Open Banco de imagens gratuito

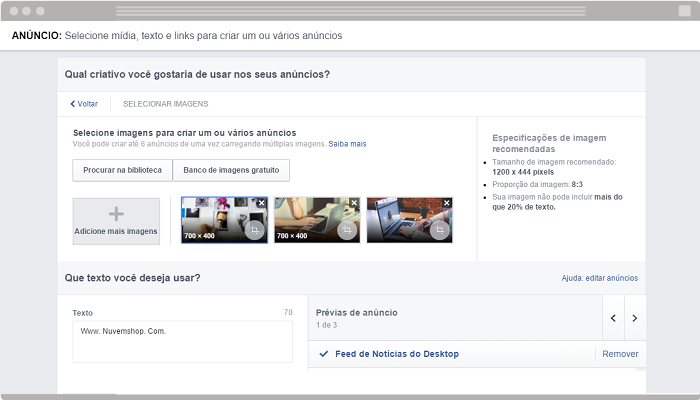tap(231, 170)
